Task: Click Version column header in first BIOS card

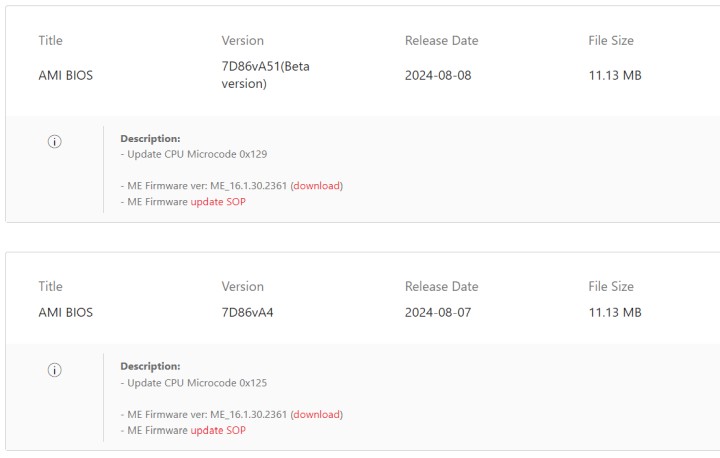Action: point(243,41)
